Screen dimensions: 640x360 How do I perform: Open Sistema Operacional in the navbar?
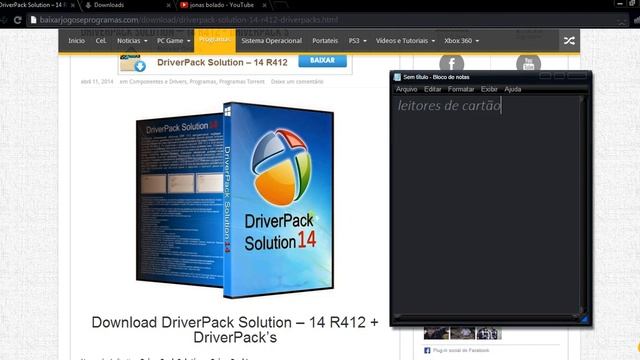click(x=271, y=41)
